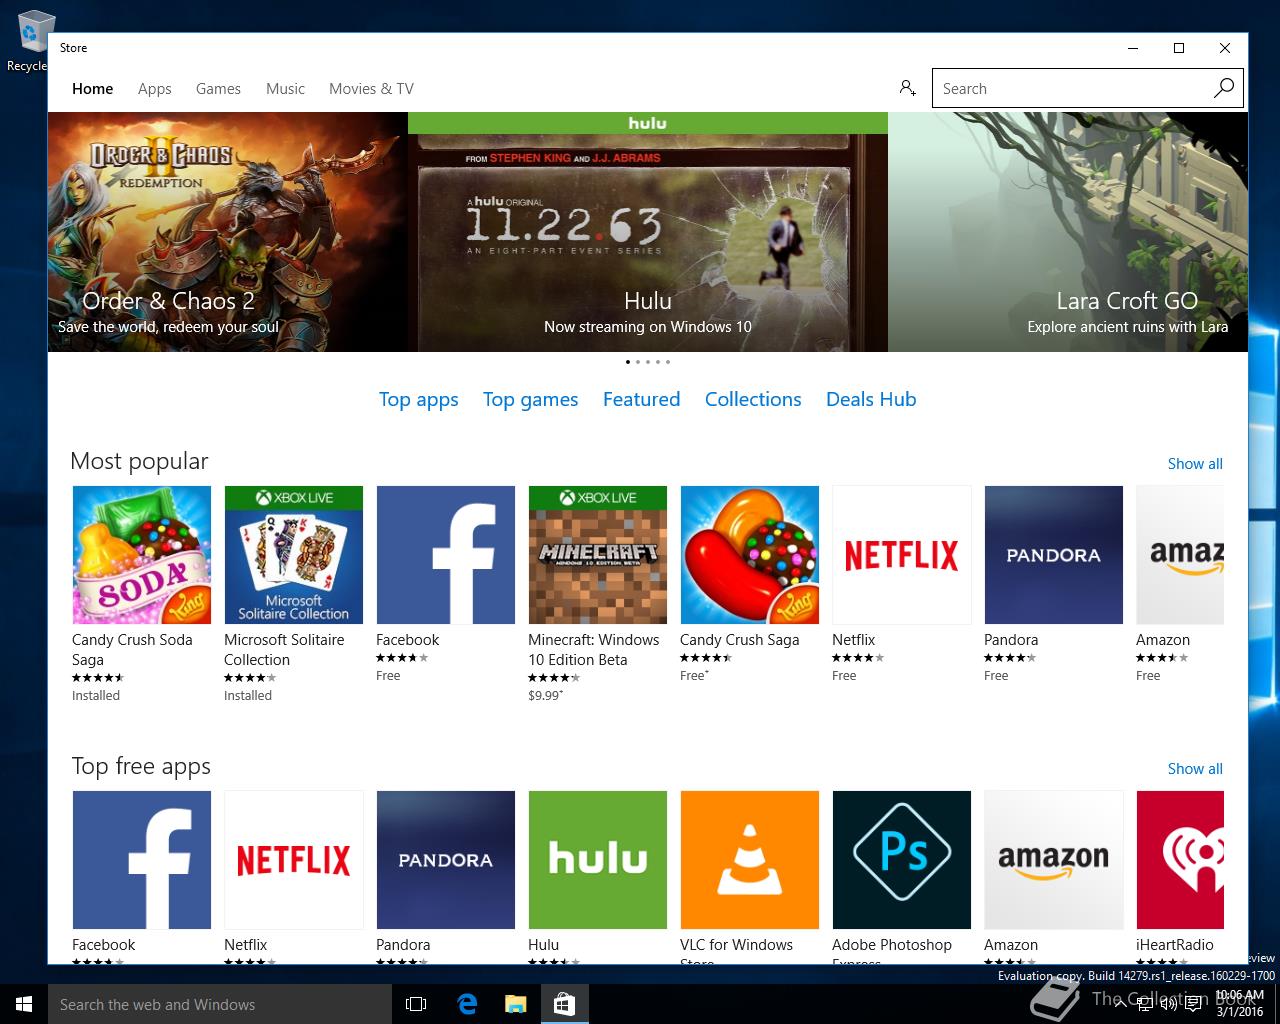This screenshot has height=1024, width=1280.
Task: Open the Recycle Bin on the desktop
Action: (x=30, y=42)
